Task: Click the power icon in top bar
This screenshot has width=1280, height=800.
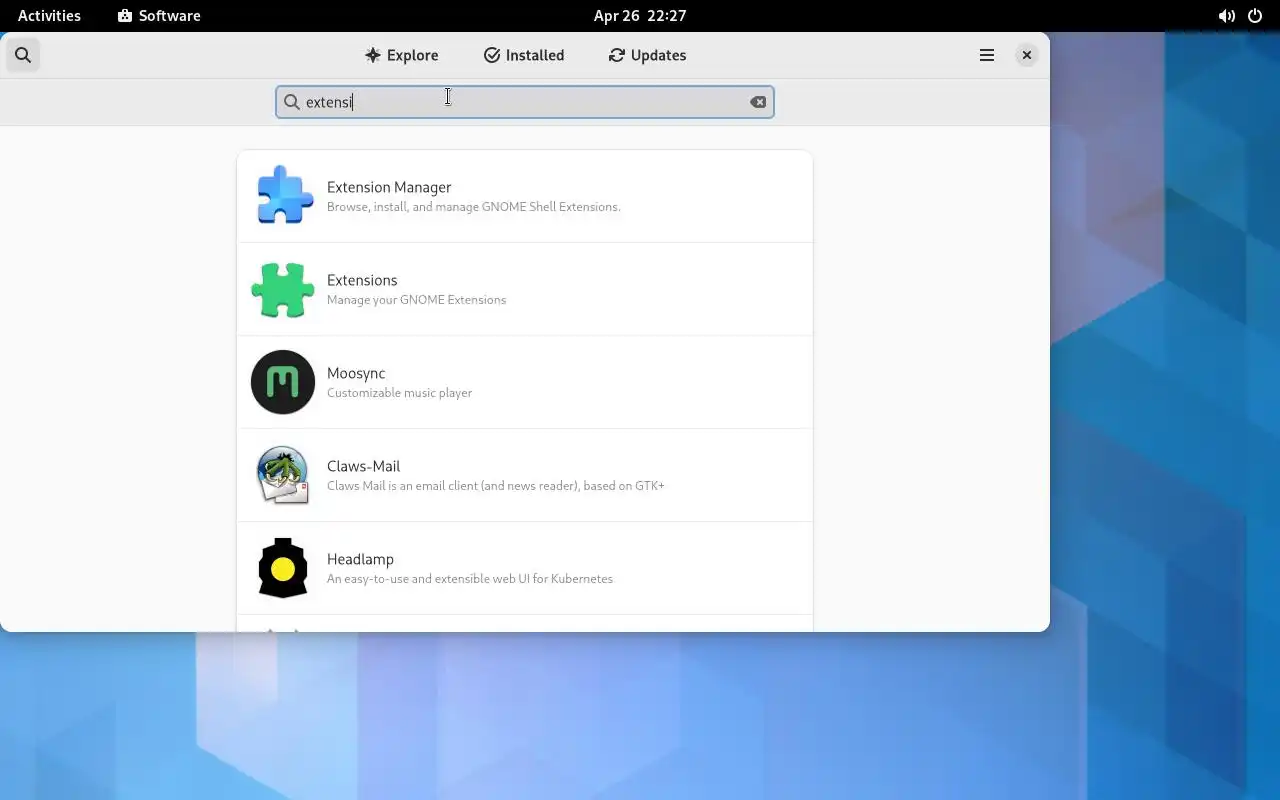Action: (x=1255, y=16)
